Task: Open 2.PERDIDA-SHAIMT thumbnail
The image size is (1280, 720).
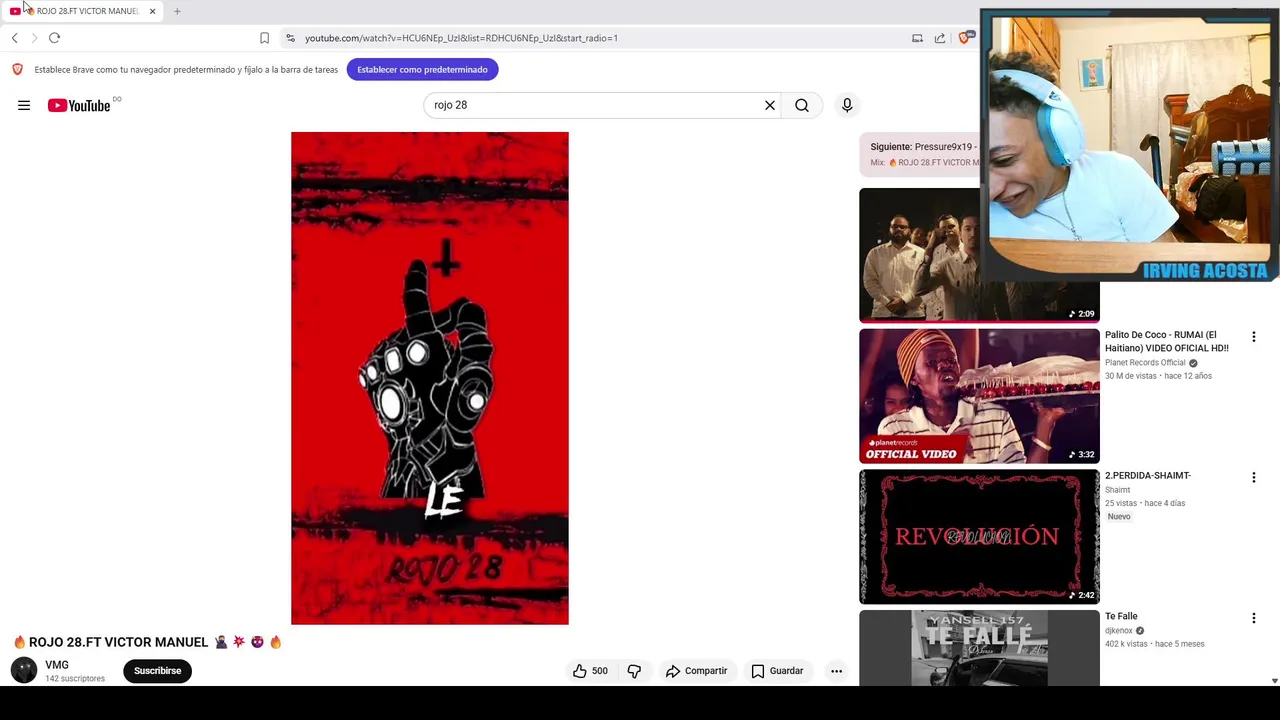Action: click(x=979, y=537)
